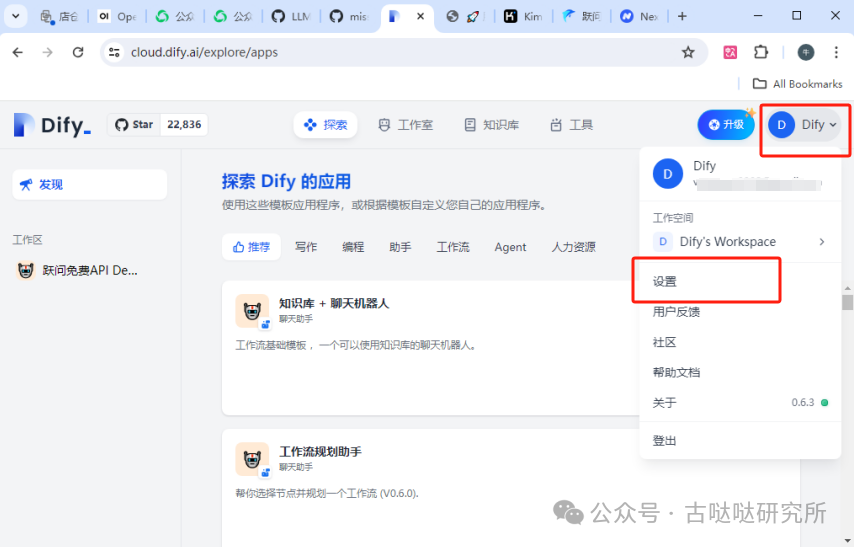Switch to the first GitHub LLM tab
The image size is (854, 547).
tap(291, 16)
